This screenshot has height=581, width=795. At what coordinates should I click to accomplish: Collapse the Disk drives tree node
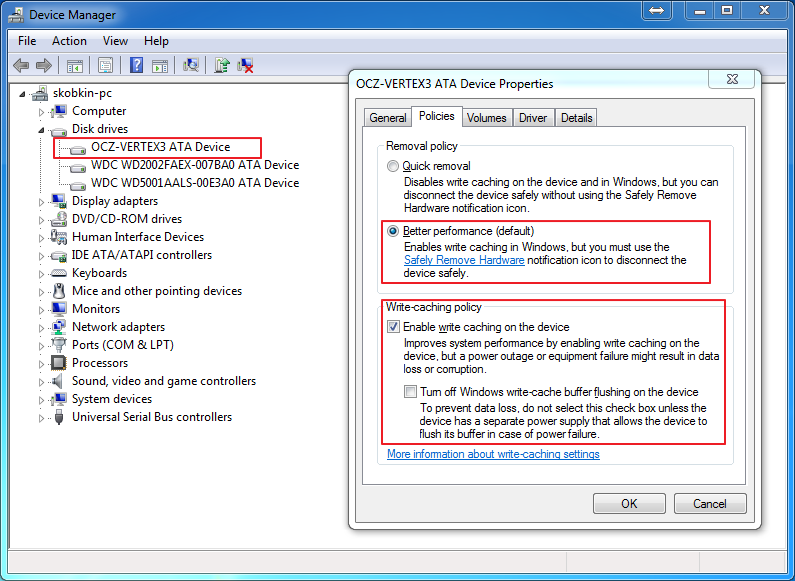pos(42,130)
